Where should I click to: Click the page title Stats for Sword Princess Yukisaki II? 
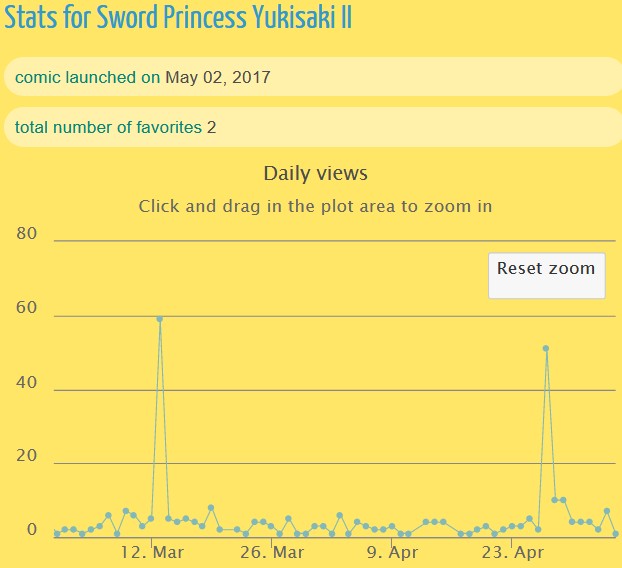(x=178, y=19)
